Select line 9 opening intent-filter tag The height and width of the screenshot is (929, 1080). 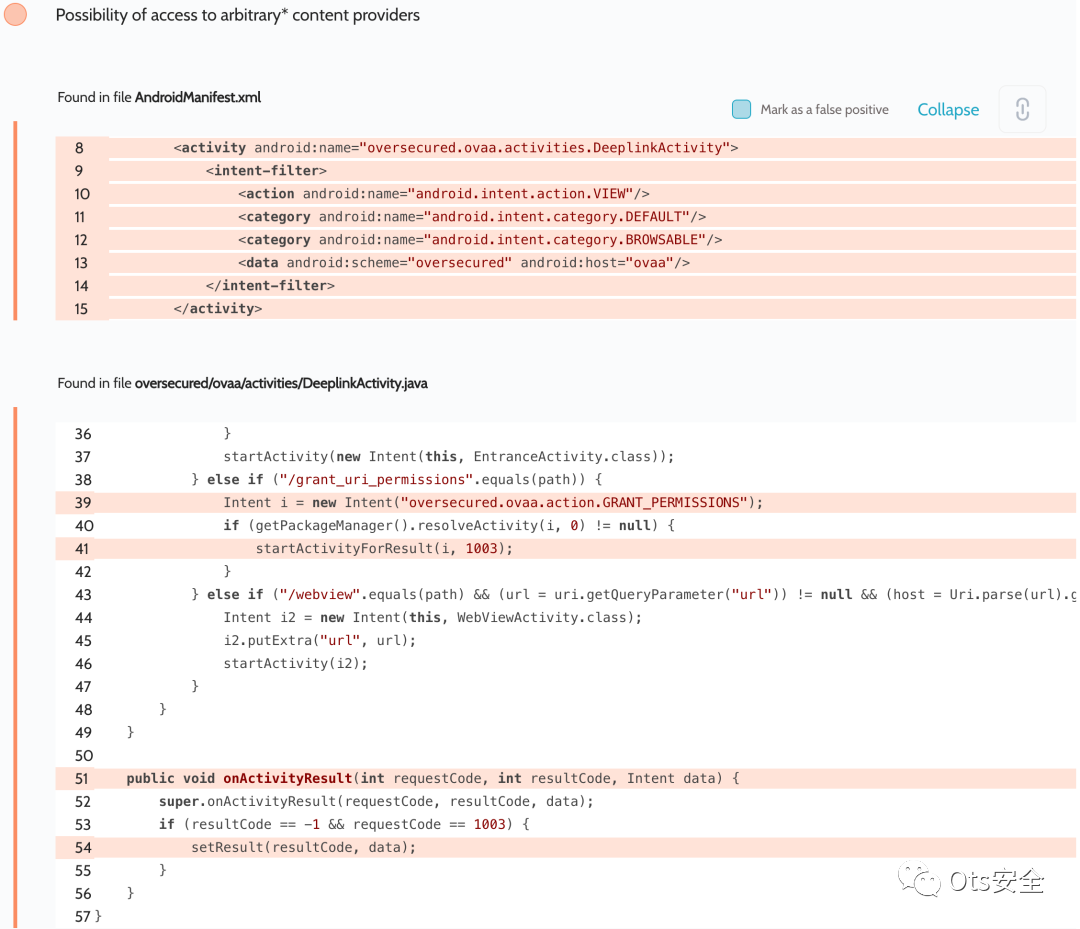pyautogui.click(x=565, y=170)
